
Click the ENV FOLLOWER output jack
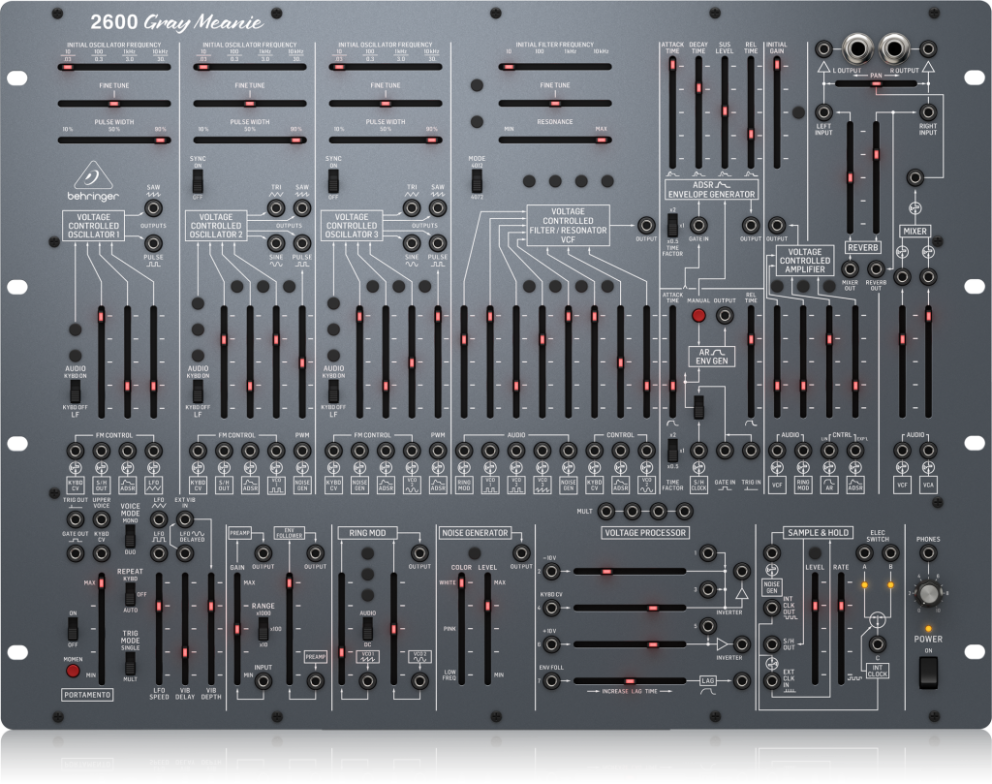click(x=316, y=553)
